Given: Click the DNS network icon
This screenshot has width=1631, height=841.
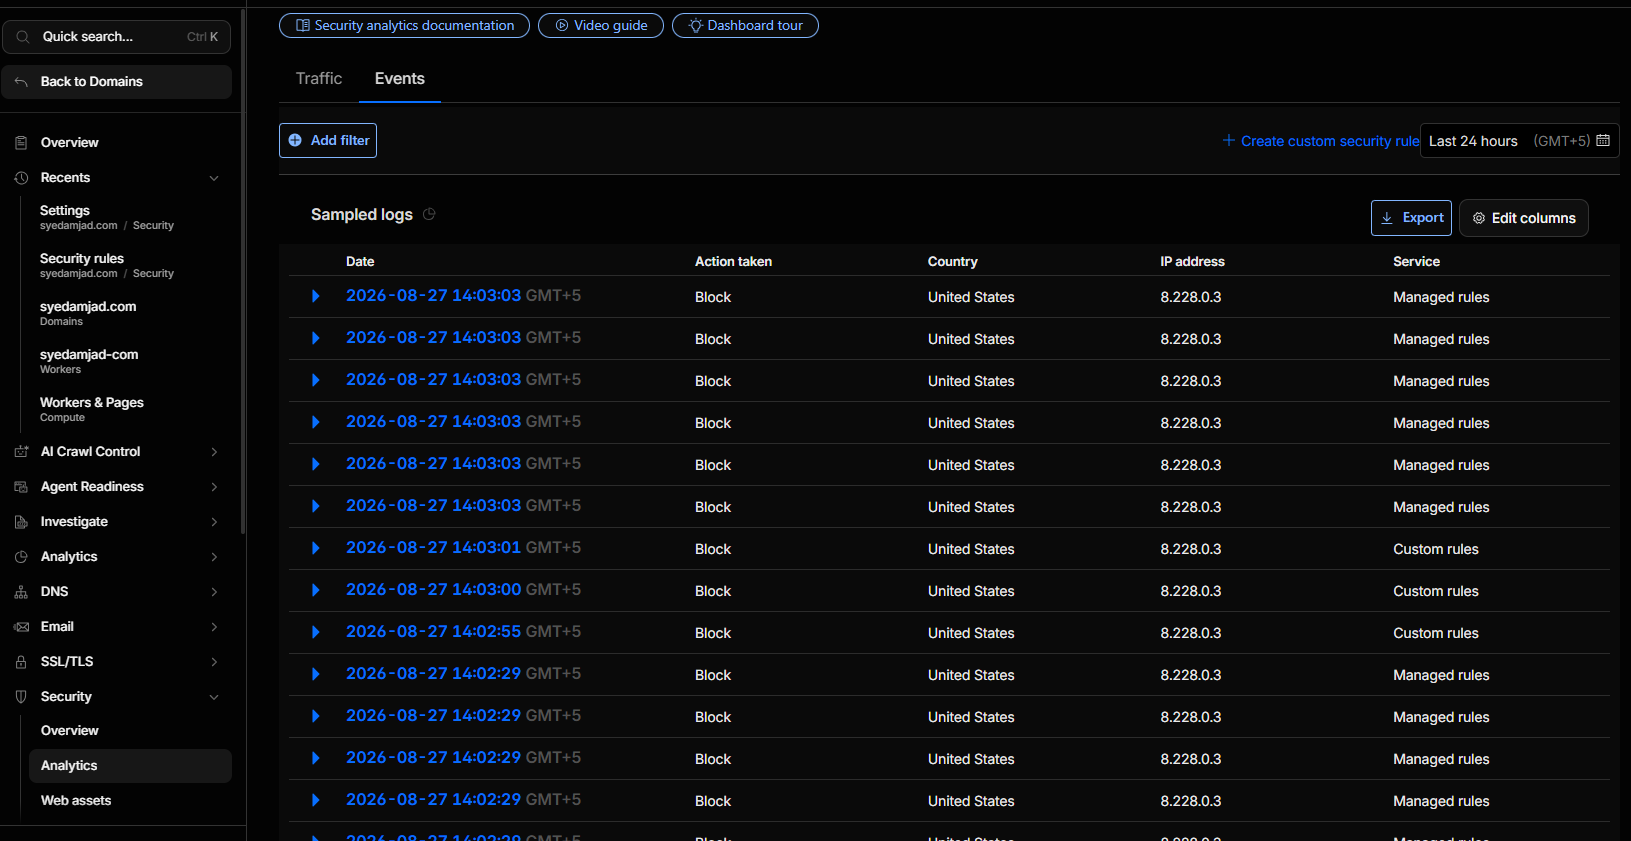Looking at the screenshot, I should (21, 592).
